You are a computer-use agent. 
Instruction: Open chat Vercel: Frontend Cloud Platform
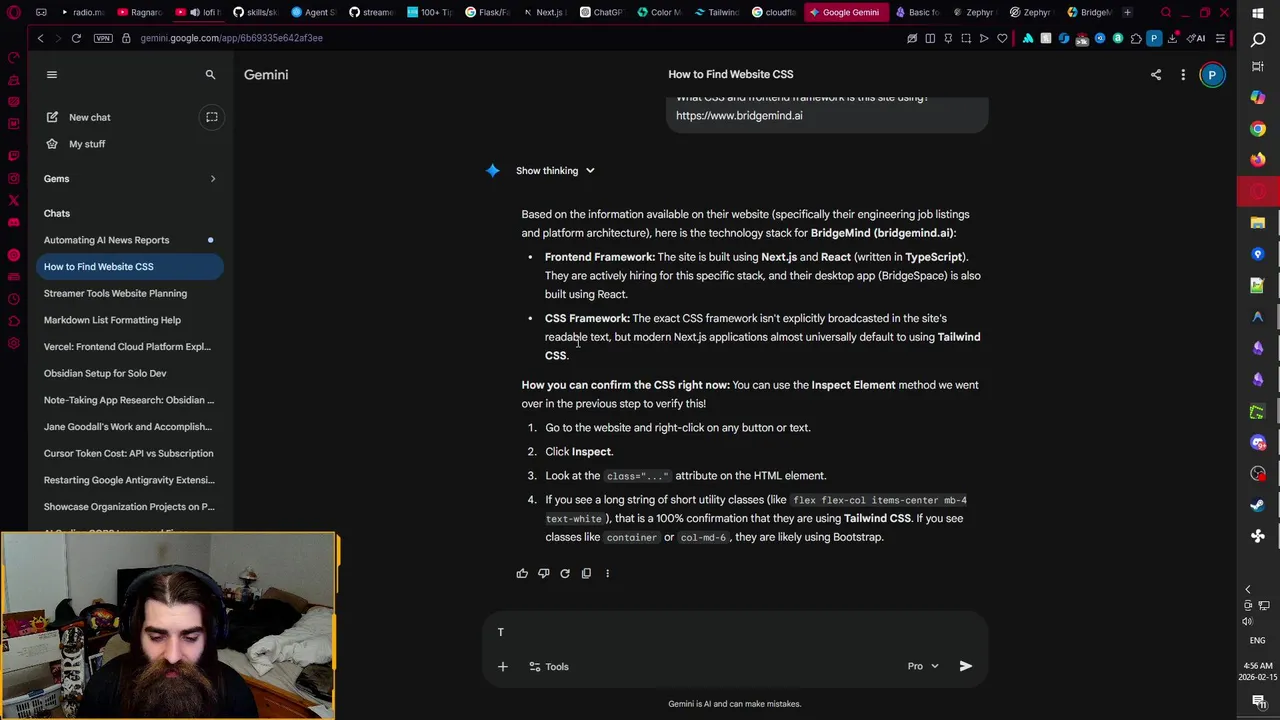pyautogui.click(x=130, y=347)
